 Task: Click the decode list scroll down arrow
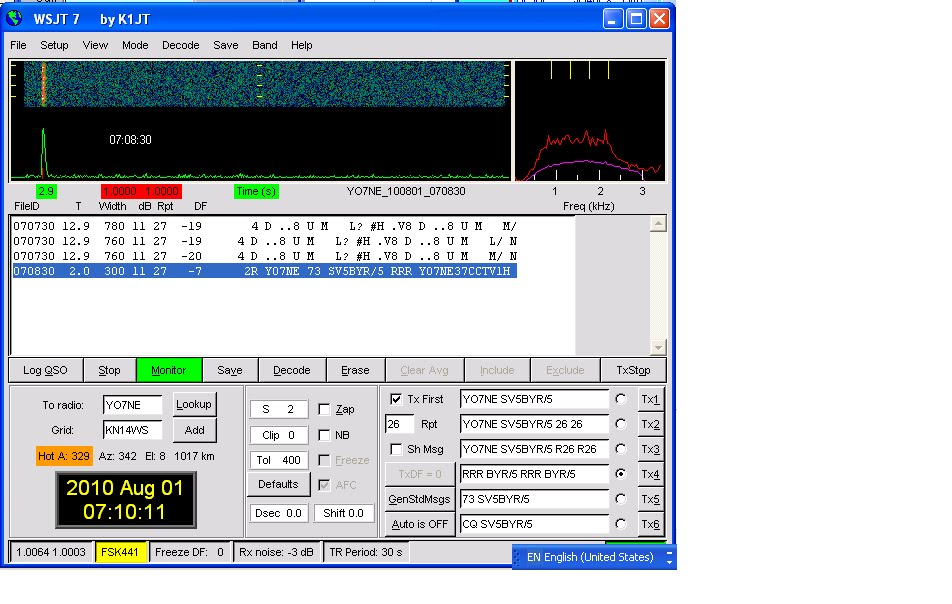(658, 347)
